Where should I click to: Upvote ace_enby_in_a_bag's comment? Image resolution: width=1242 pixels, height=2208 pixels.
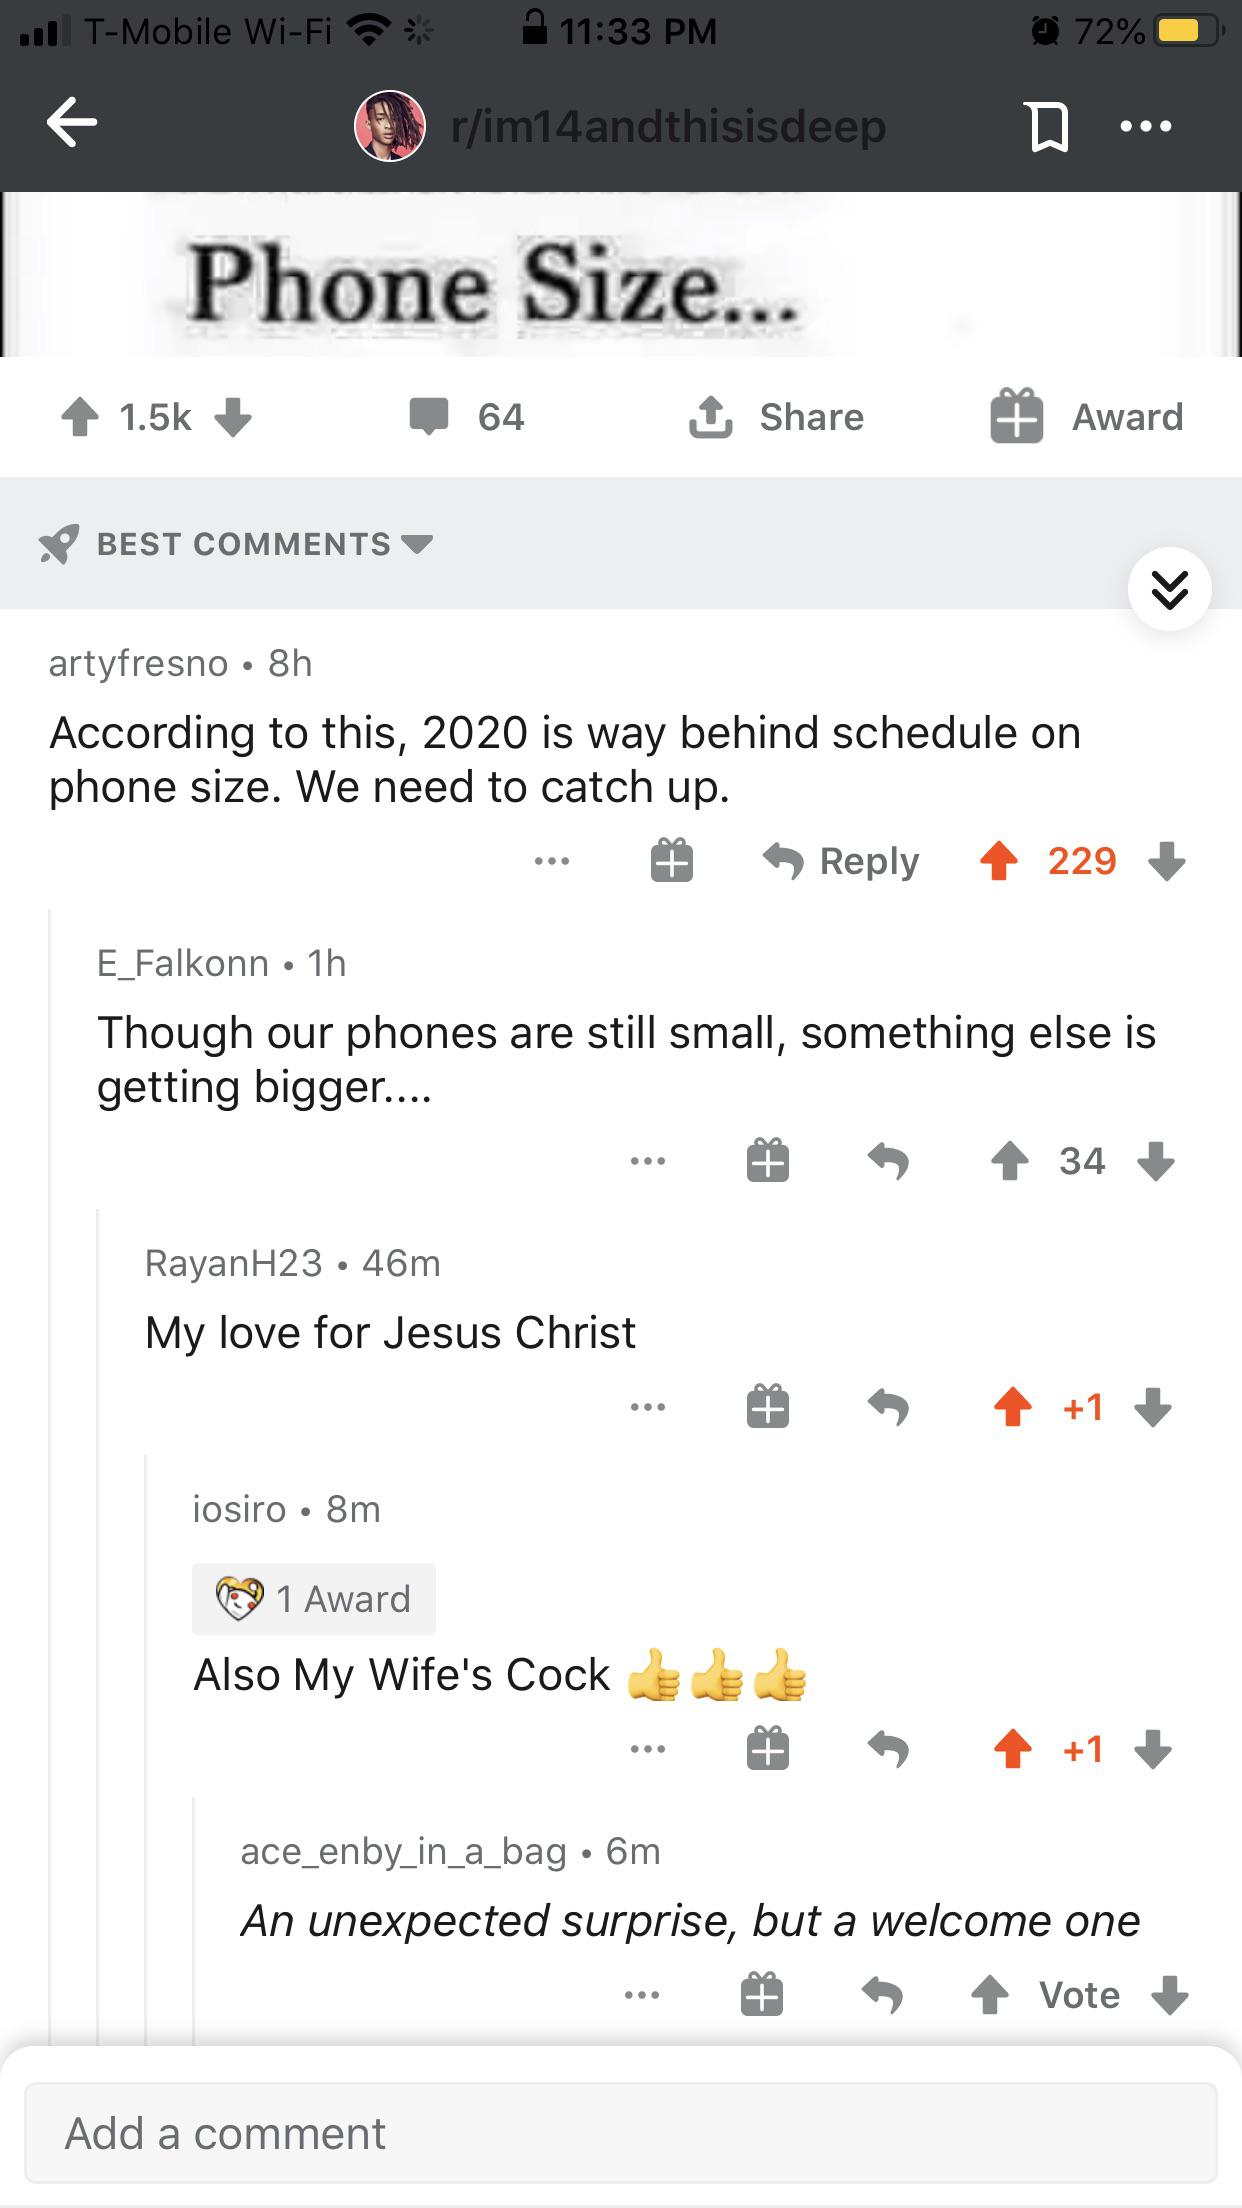point(990,1995)
